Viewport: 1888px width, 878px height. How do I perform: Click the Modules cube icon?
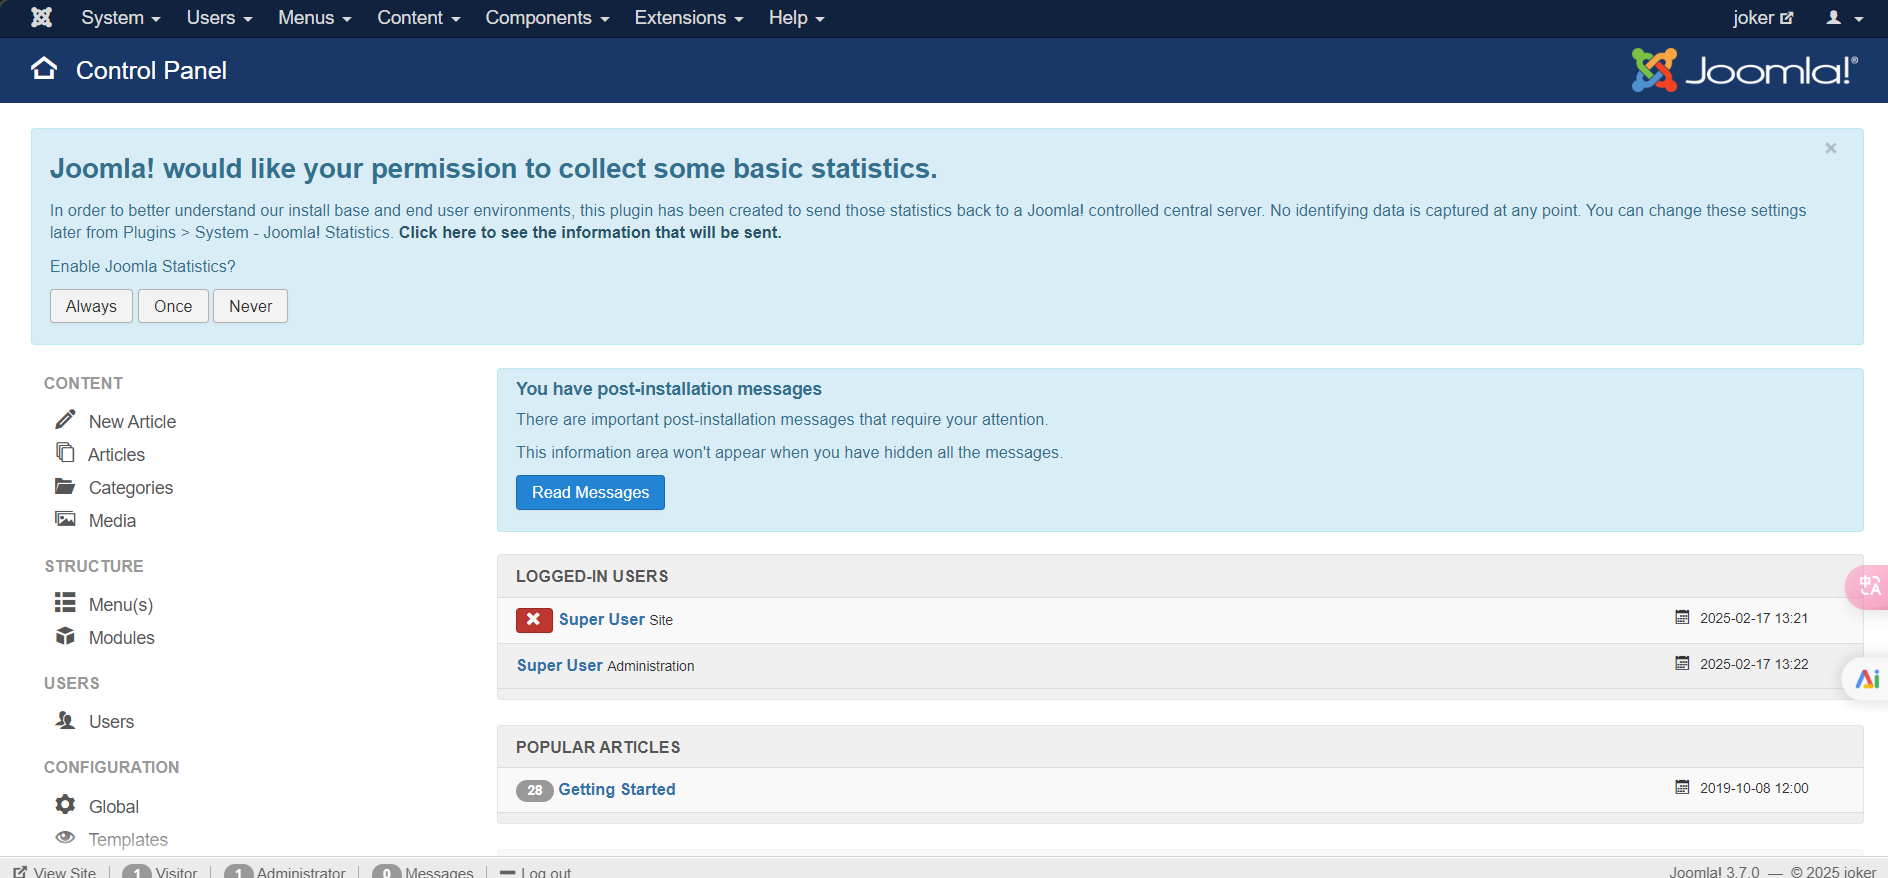tap(65, 636)
